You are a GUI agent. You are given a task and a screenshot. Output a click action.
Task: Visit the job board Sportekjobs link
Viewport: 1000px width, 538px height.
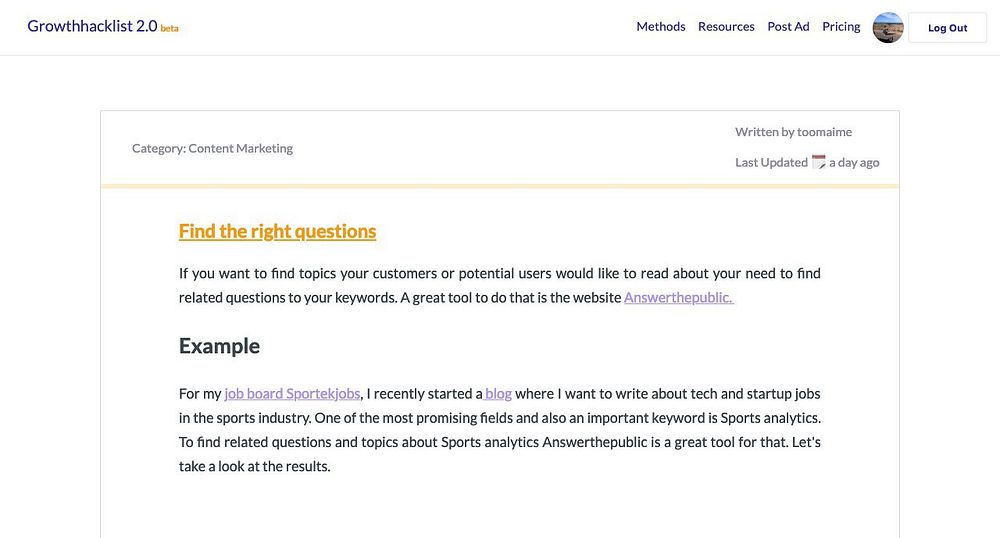coord(292,393)
